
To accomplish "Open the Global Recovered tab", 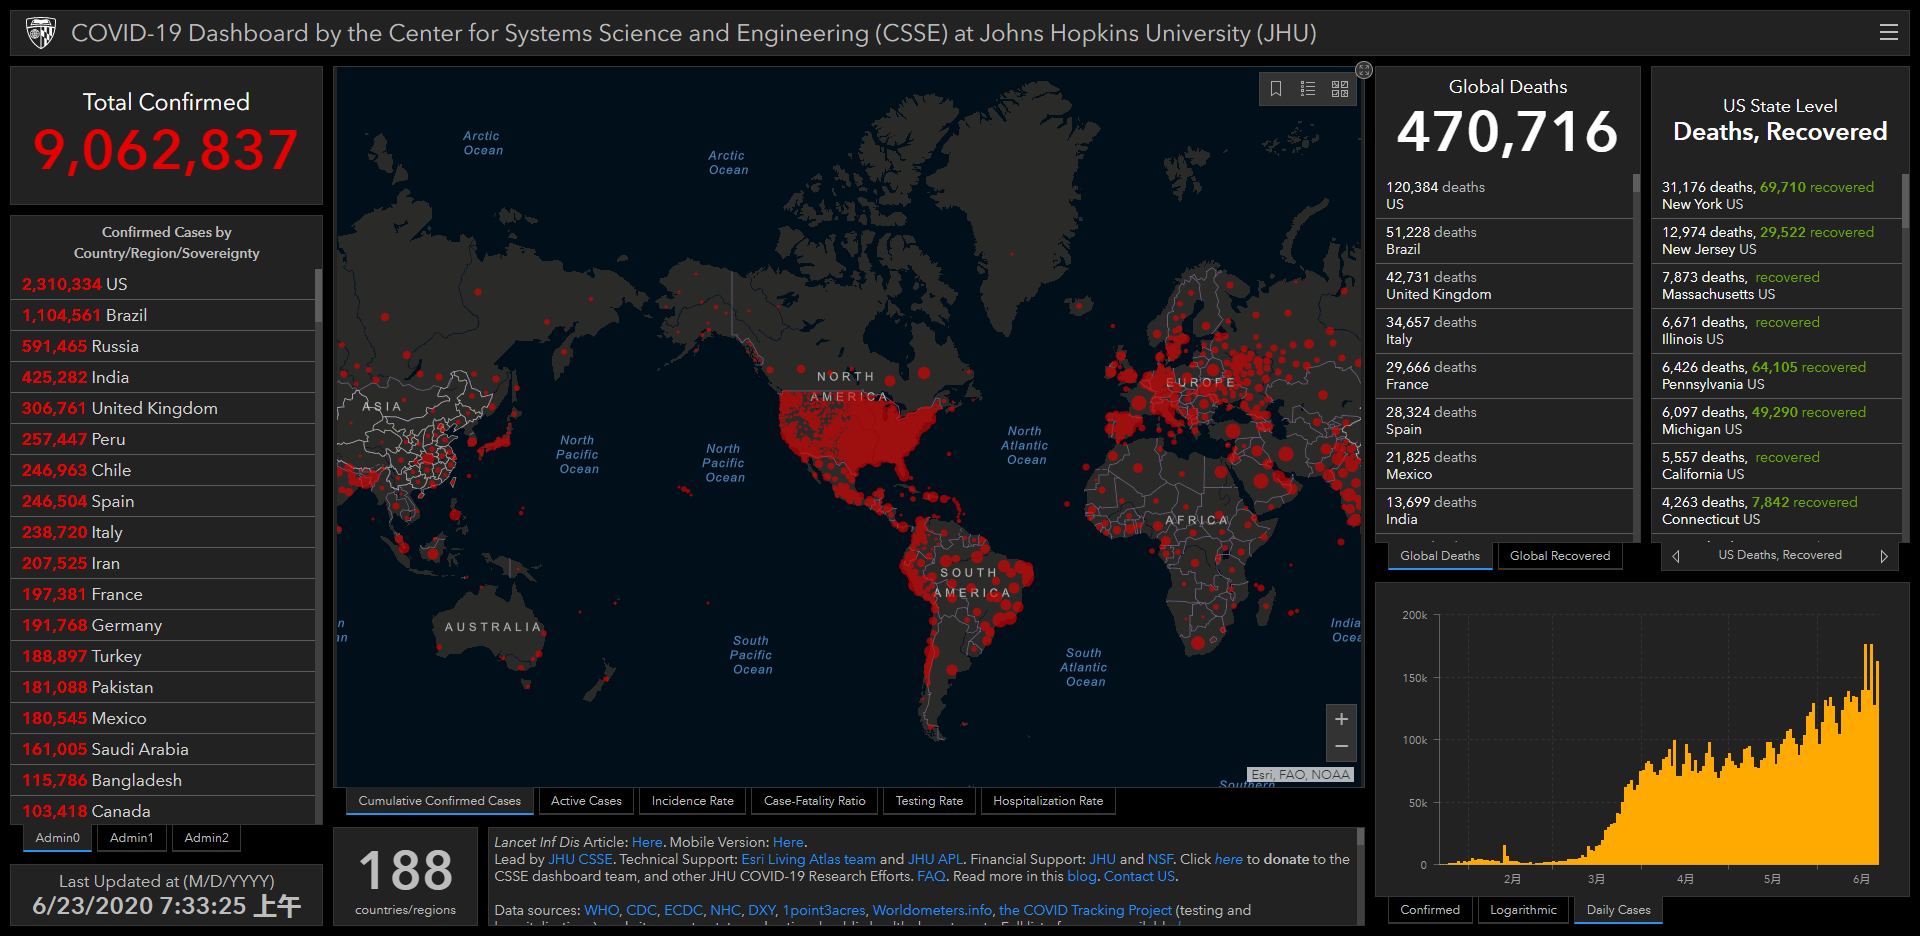I will point(1559,556).
